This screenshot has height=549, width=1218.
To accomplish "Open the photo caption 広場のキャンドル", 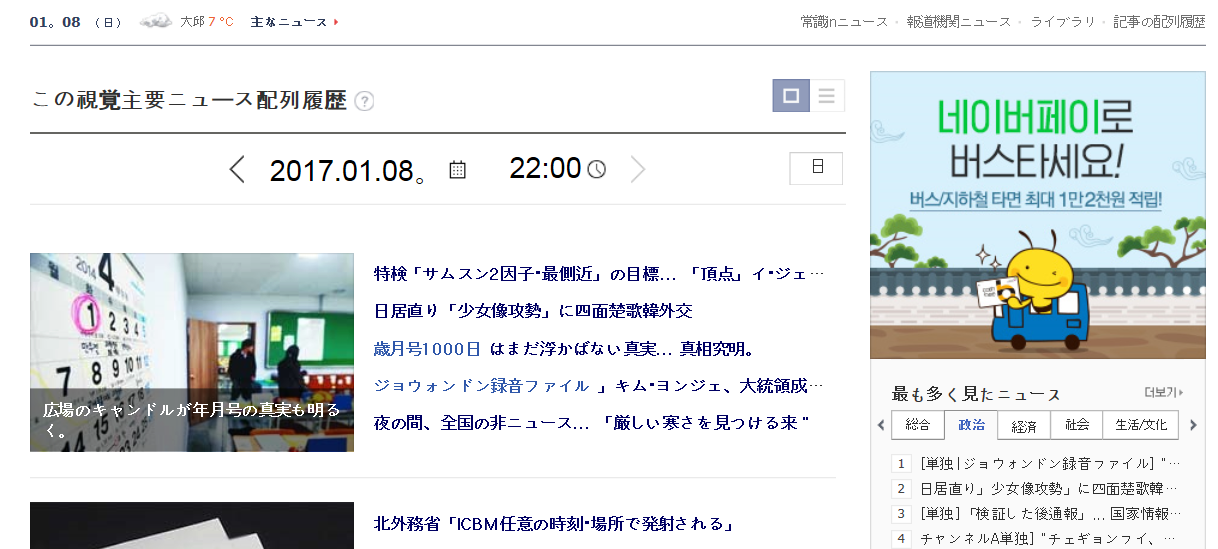I will pyautogui.click(x=192, y=421).
